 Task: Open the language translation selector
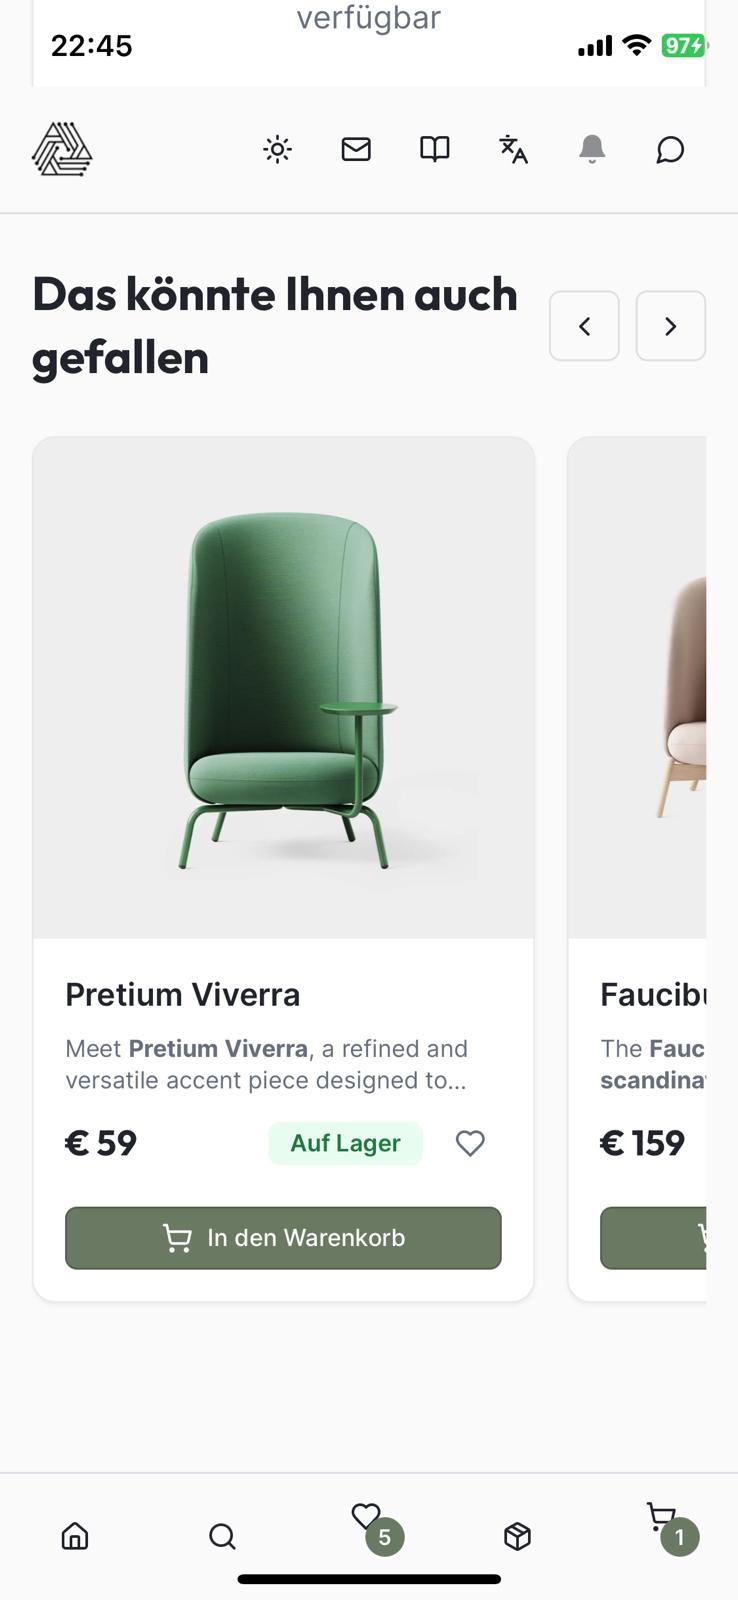tap(513, 150)
